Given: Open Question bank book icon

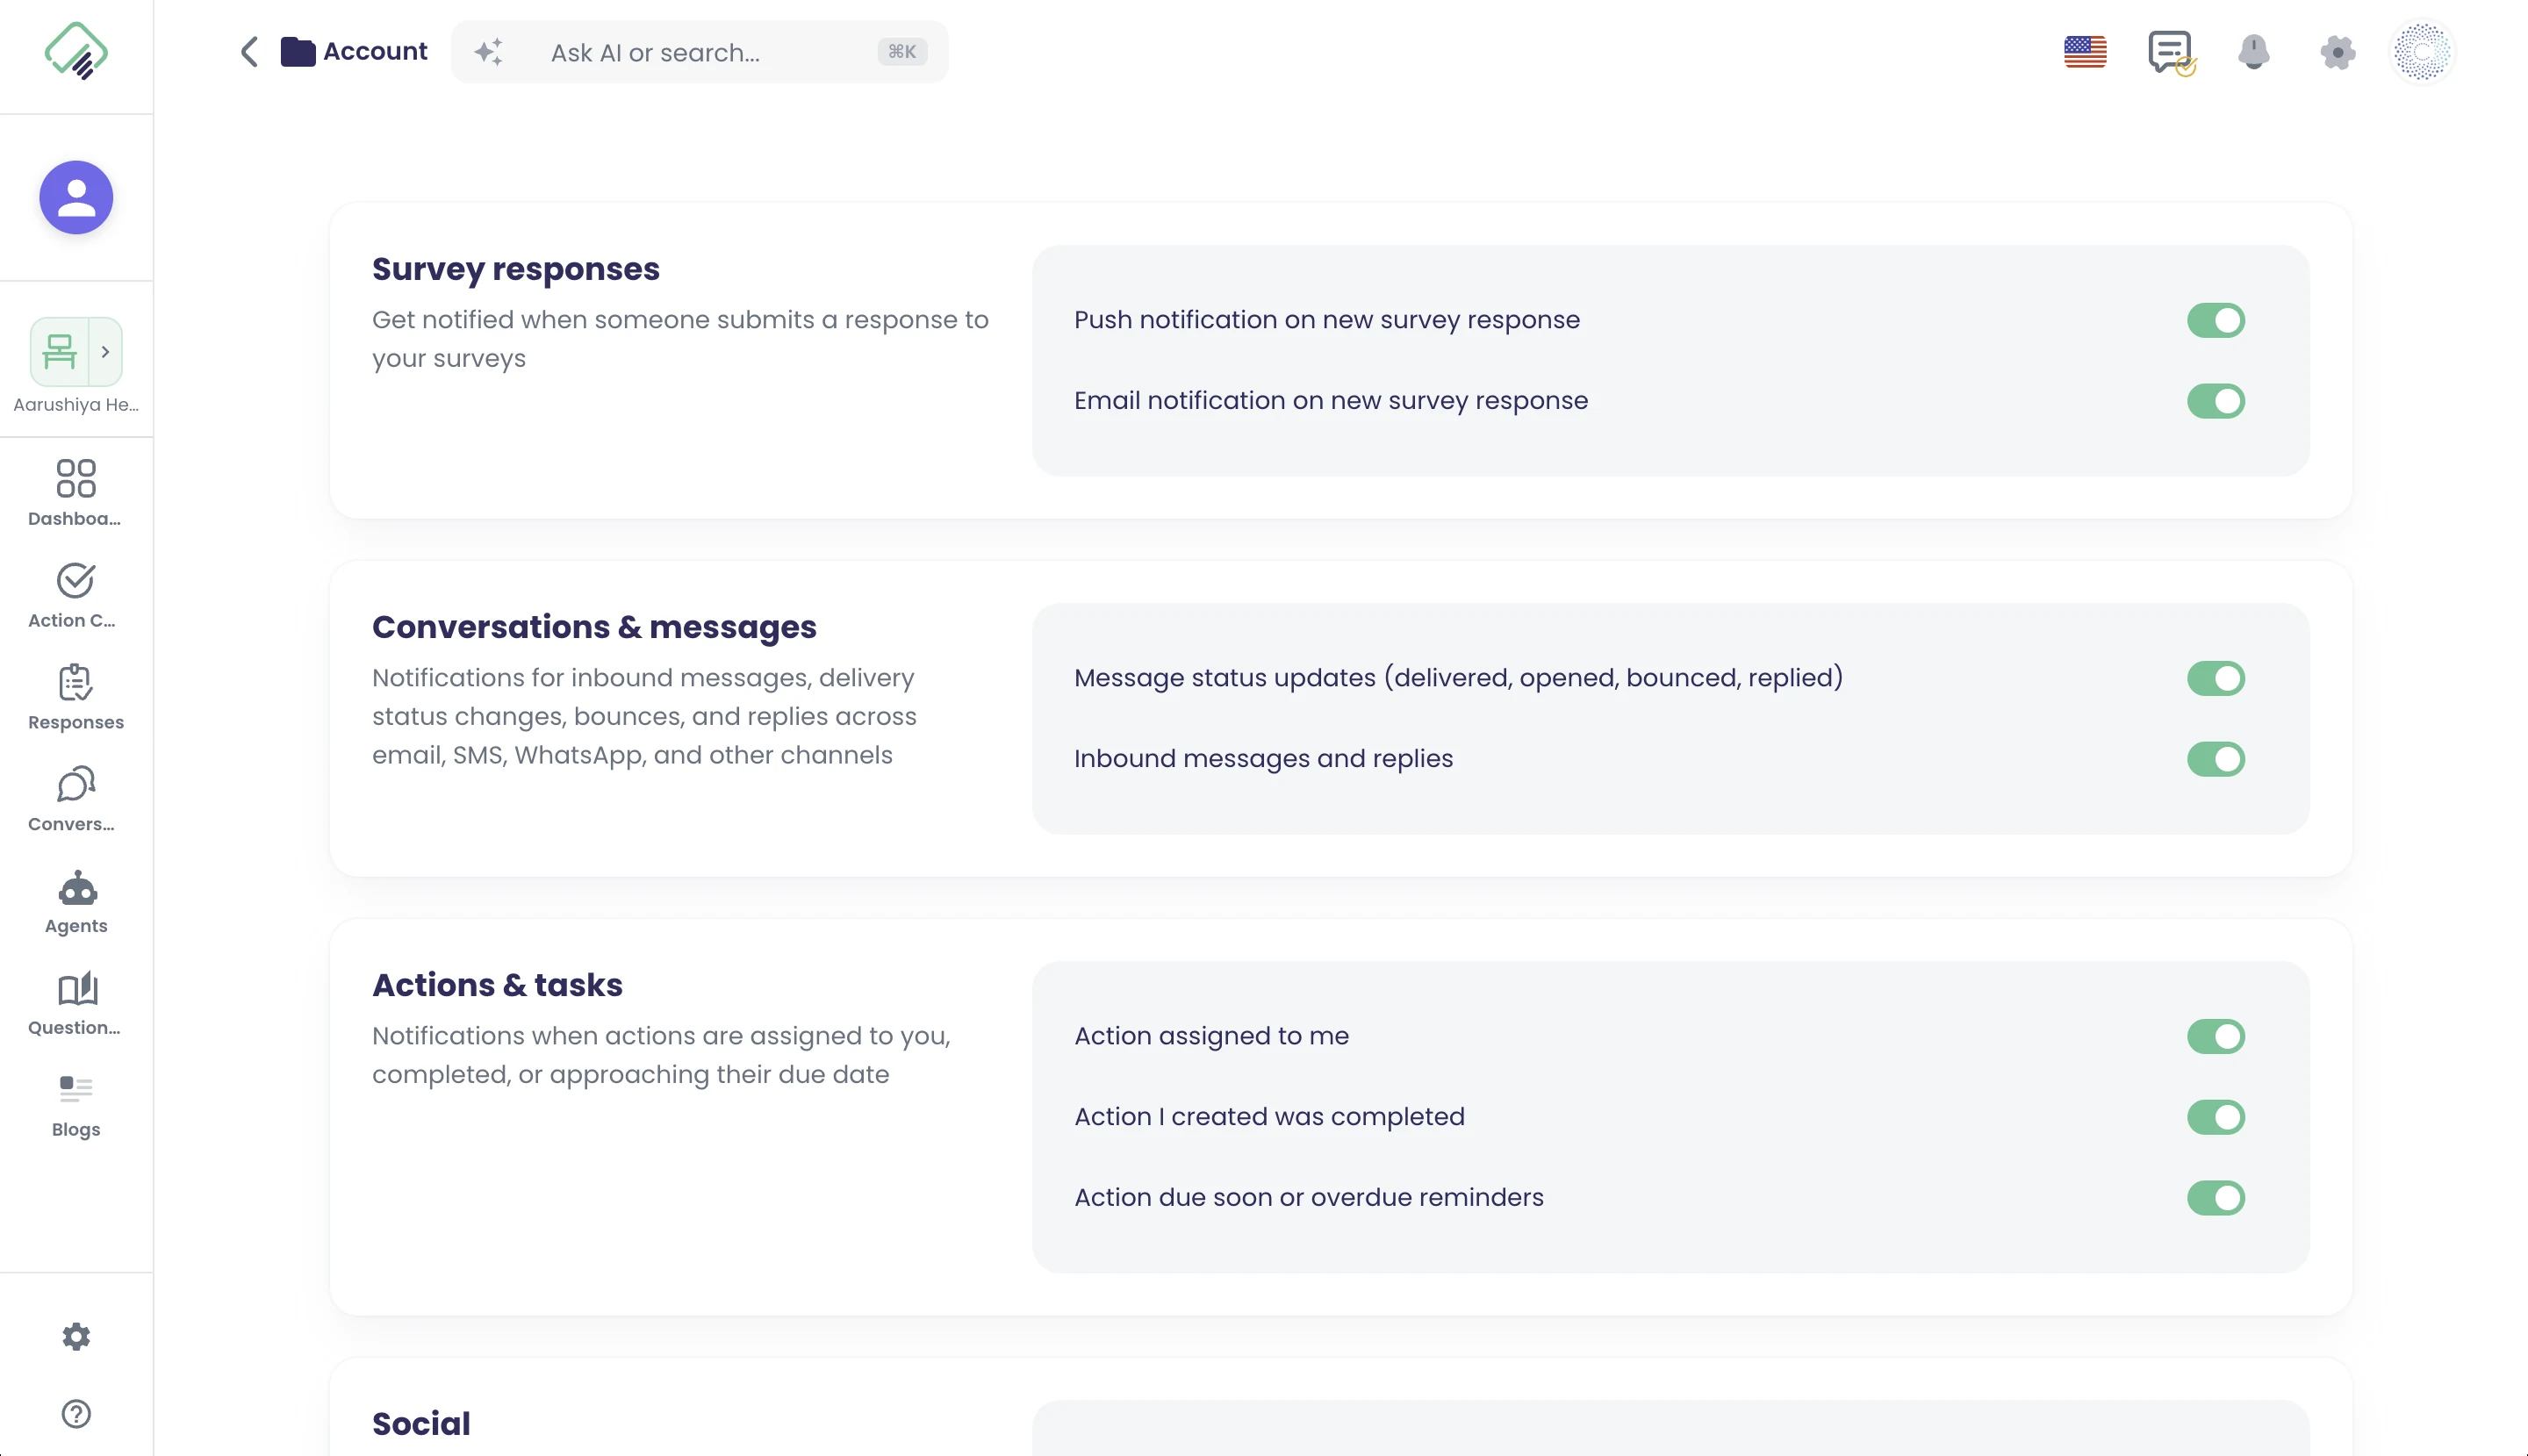Looking at the screenshot, I should [x=76, y=989].
